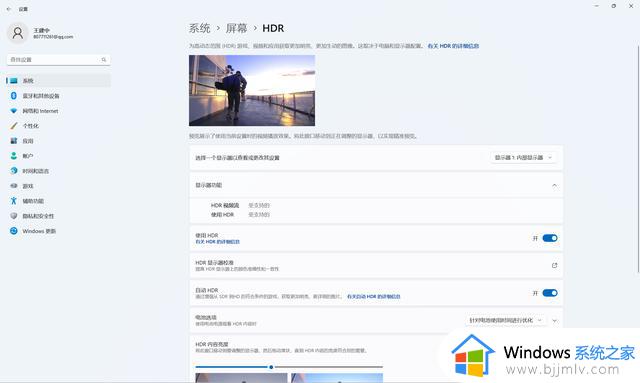The image size is (640, 383).
Task: Click the search magnifier icon
Action: tap(104, 60)
